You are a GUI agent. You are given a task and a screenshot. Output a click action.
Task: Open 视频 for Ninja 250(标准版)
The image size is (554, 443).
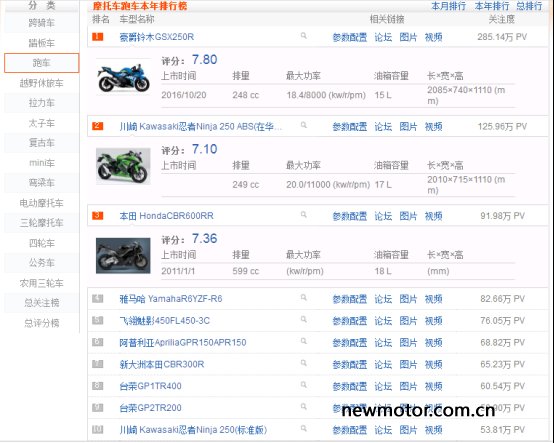pos(434,430)
